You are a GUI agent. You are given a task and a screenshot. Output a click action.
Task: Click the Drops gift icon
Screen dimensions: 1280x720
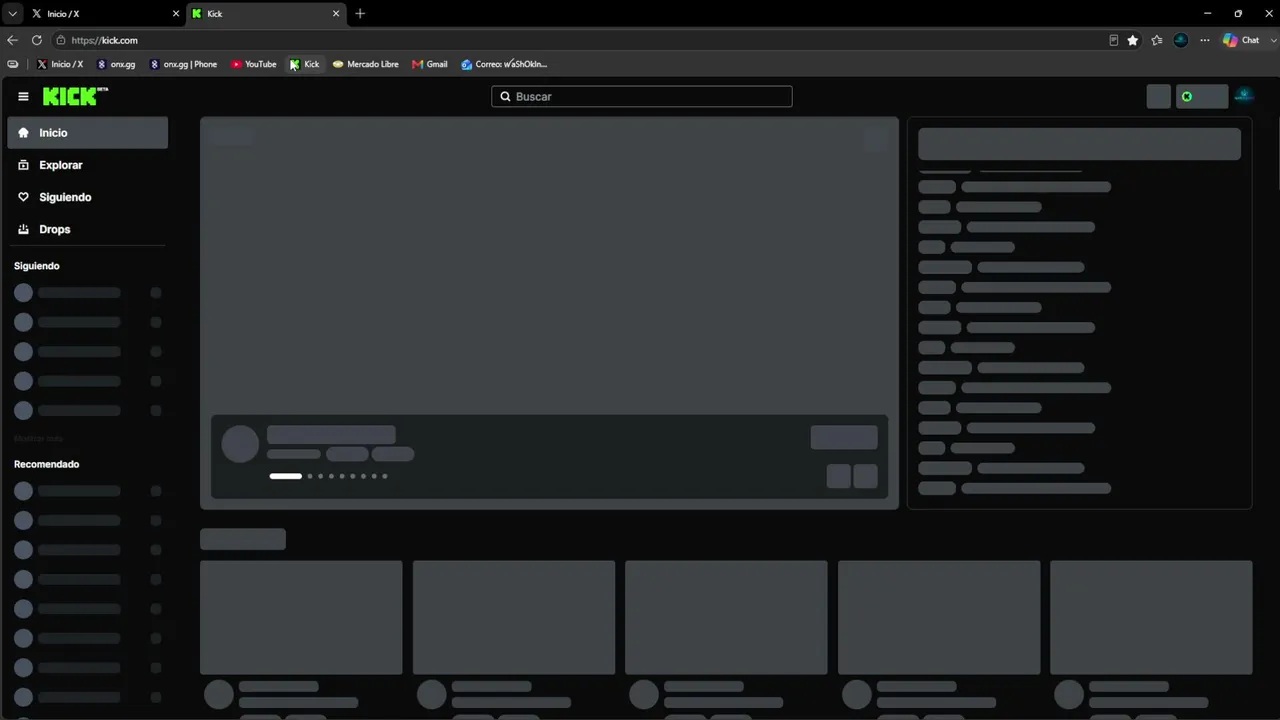pos(23,229)
